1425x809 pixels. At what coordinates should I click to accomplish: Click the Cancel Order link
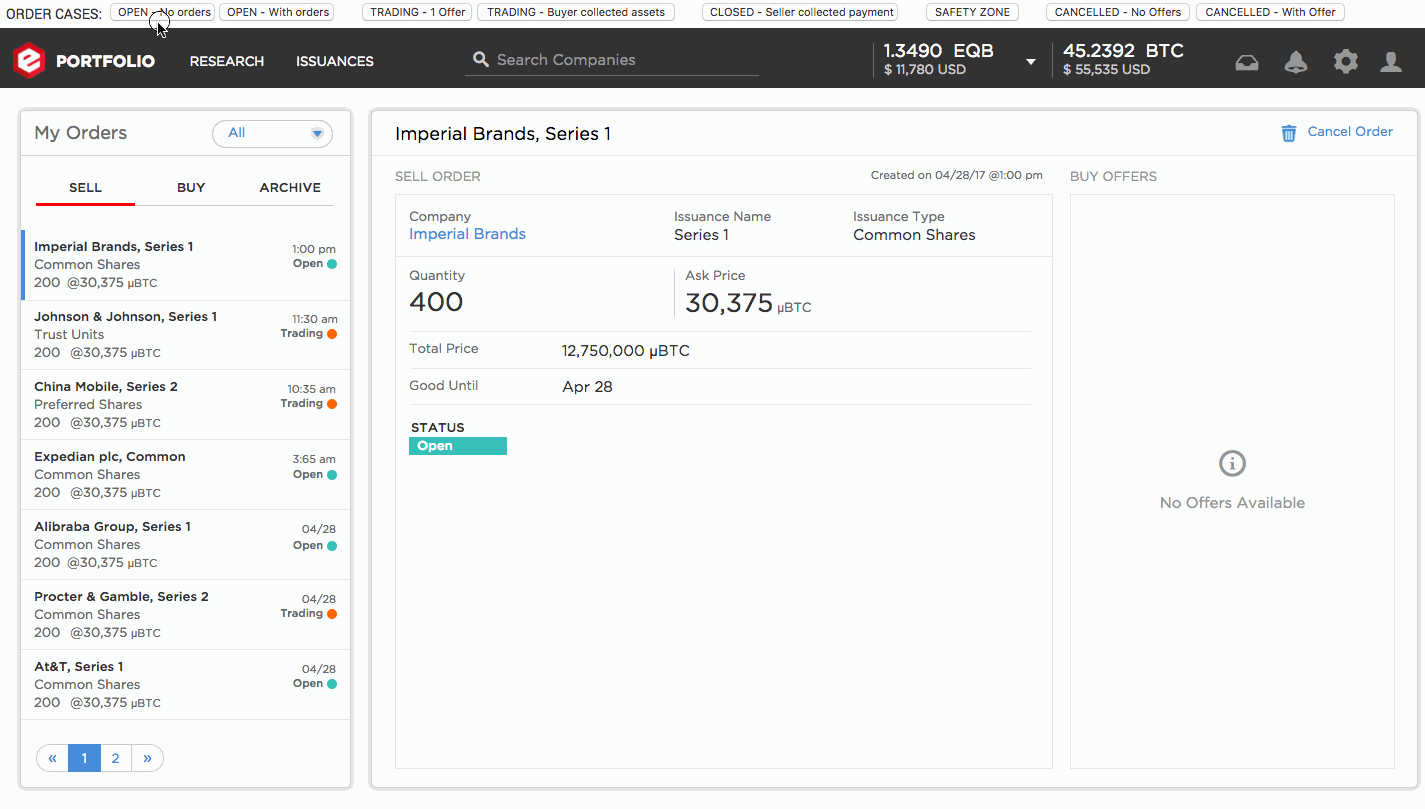(1350, 132)
